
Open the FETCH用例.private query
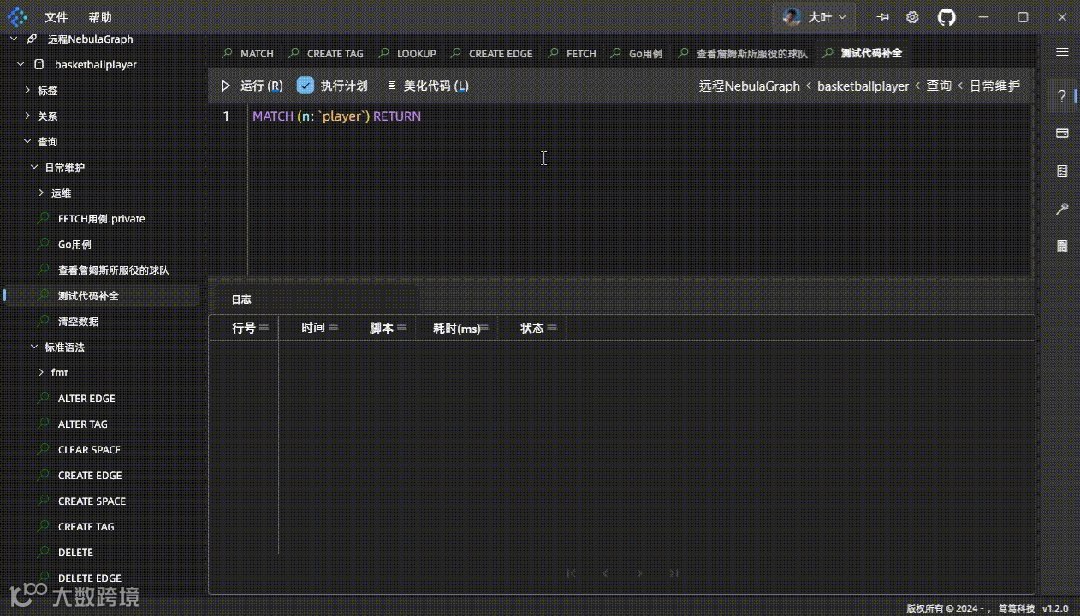pyautogui.click(x=102, y=218)
